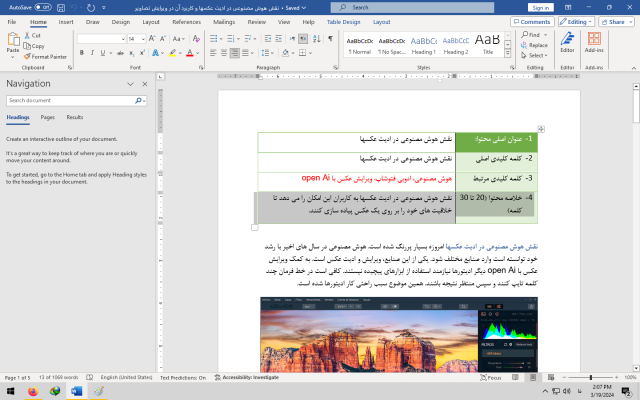Apply subscript formatting
640x400 pixels.
click(x=131, y=53)
